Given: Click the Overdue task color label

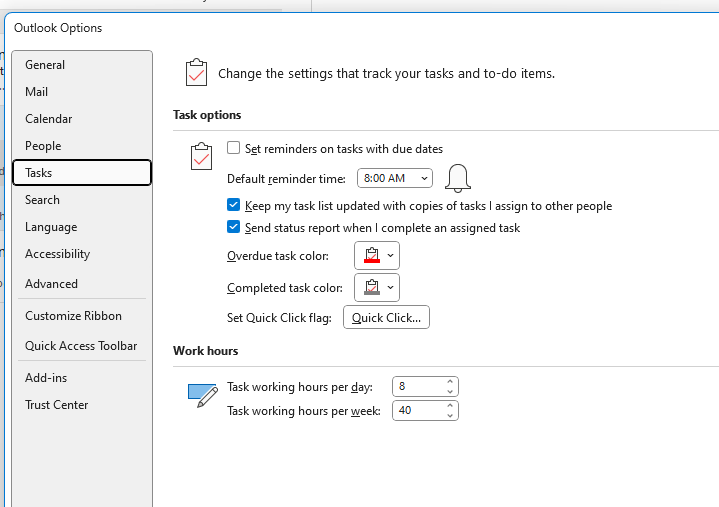Looking at the screenshot, I should [278, 256].
